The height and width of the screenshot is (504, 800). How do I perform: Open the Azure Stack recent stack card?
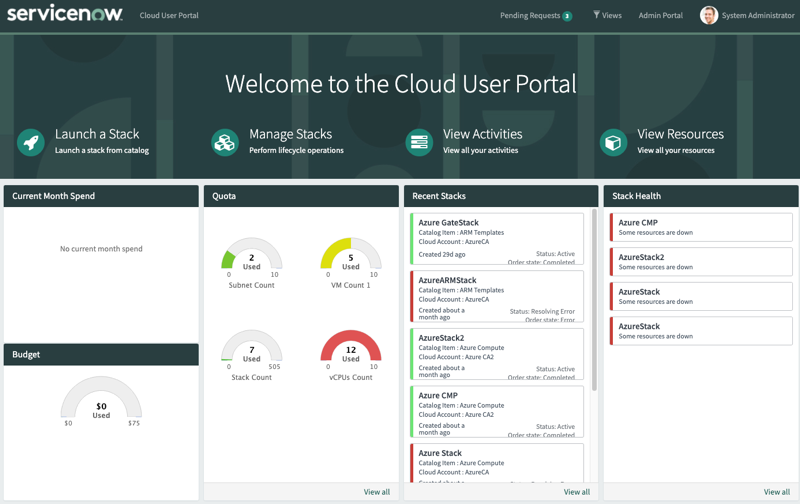click(497, 463)
